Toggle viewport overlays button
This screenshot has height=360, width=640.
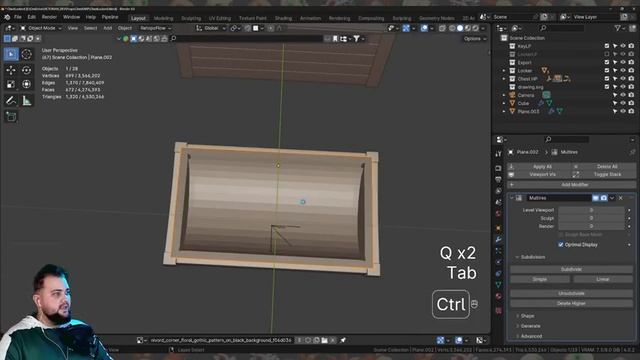click(x=424, y=28)
